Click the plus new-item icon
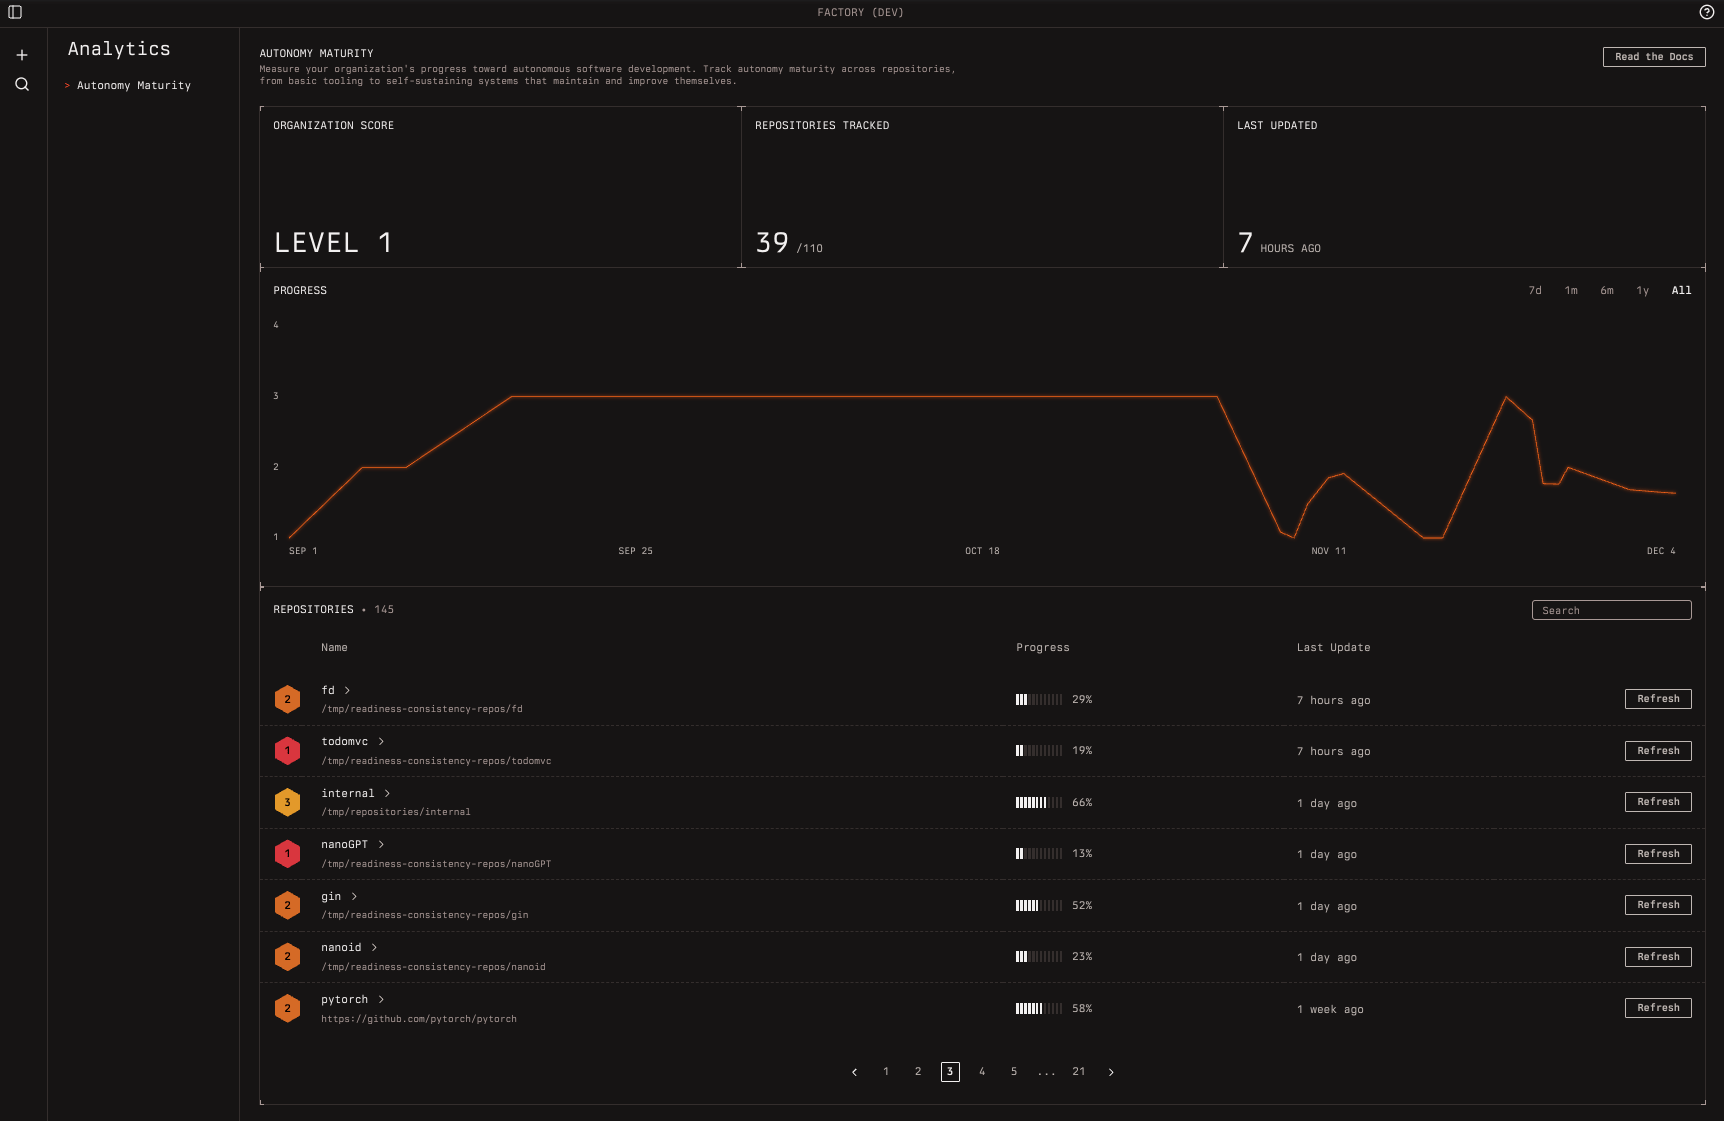 point(22,55)
